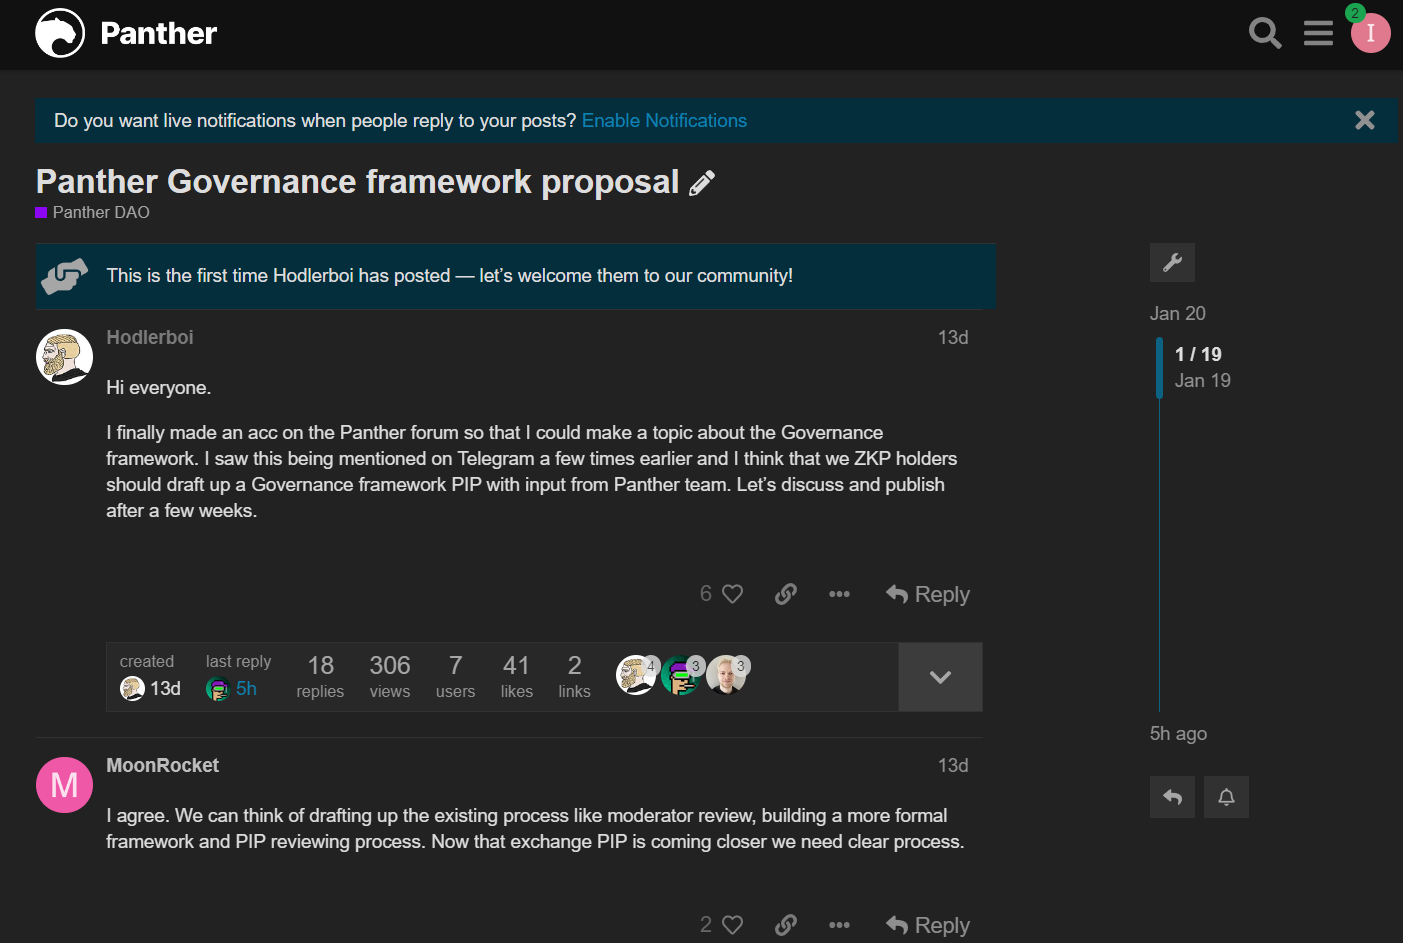Click the timeline scroller handle
Viewport: 1403px width, 943px height.
coord(1159,368)
